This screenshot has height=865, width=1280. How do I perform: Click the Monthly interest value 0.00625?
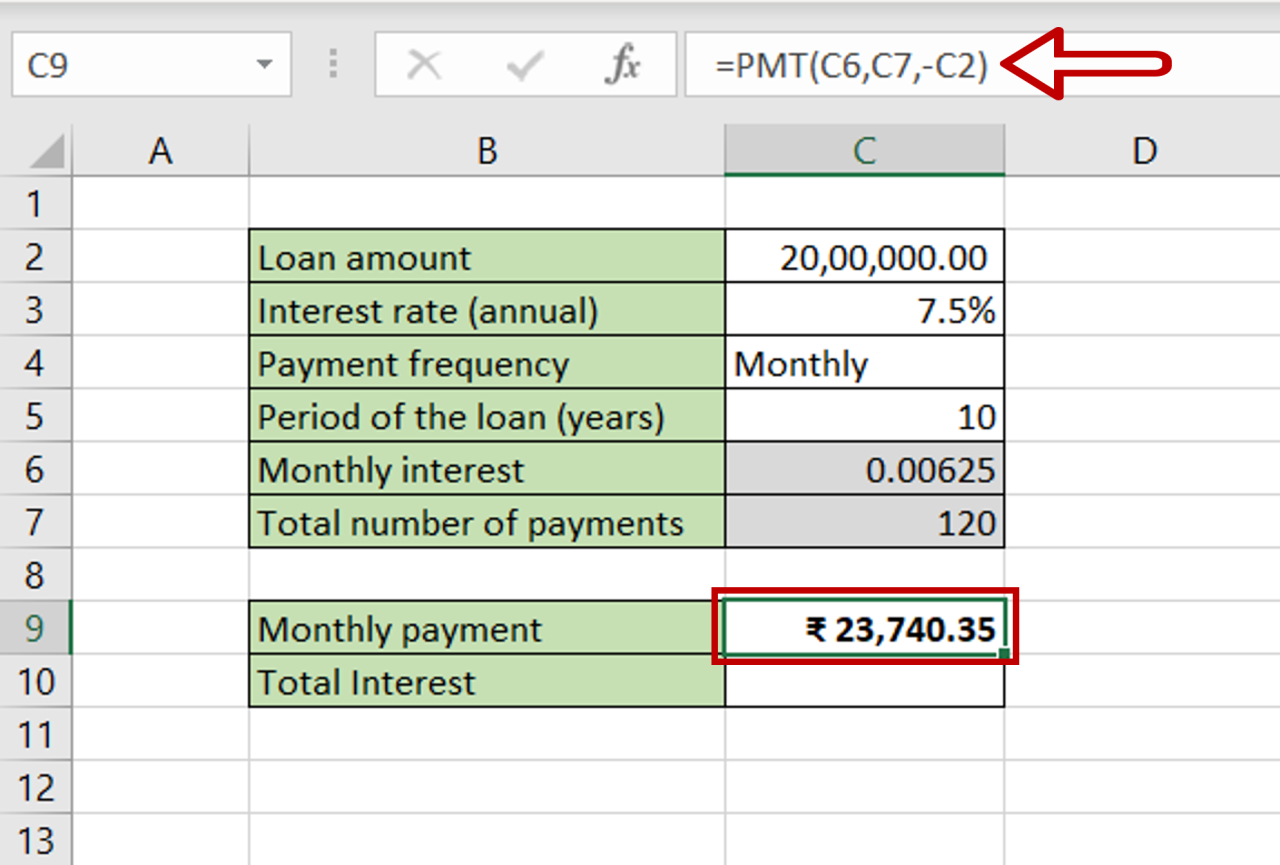(x=864, y=469)
